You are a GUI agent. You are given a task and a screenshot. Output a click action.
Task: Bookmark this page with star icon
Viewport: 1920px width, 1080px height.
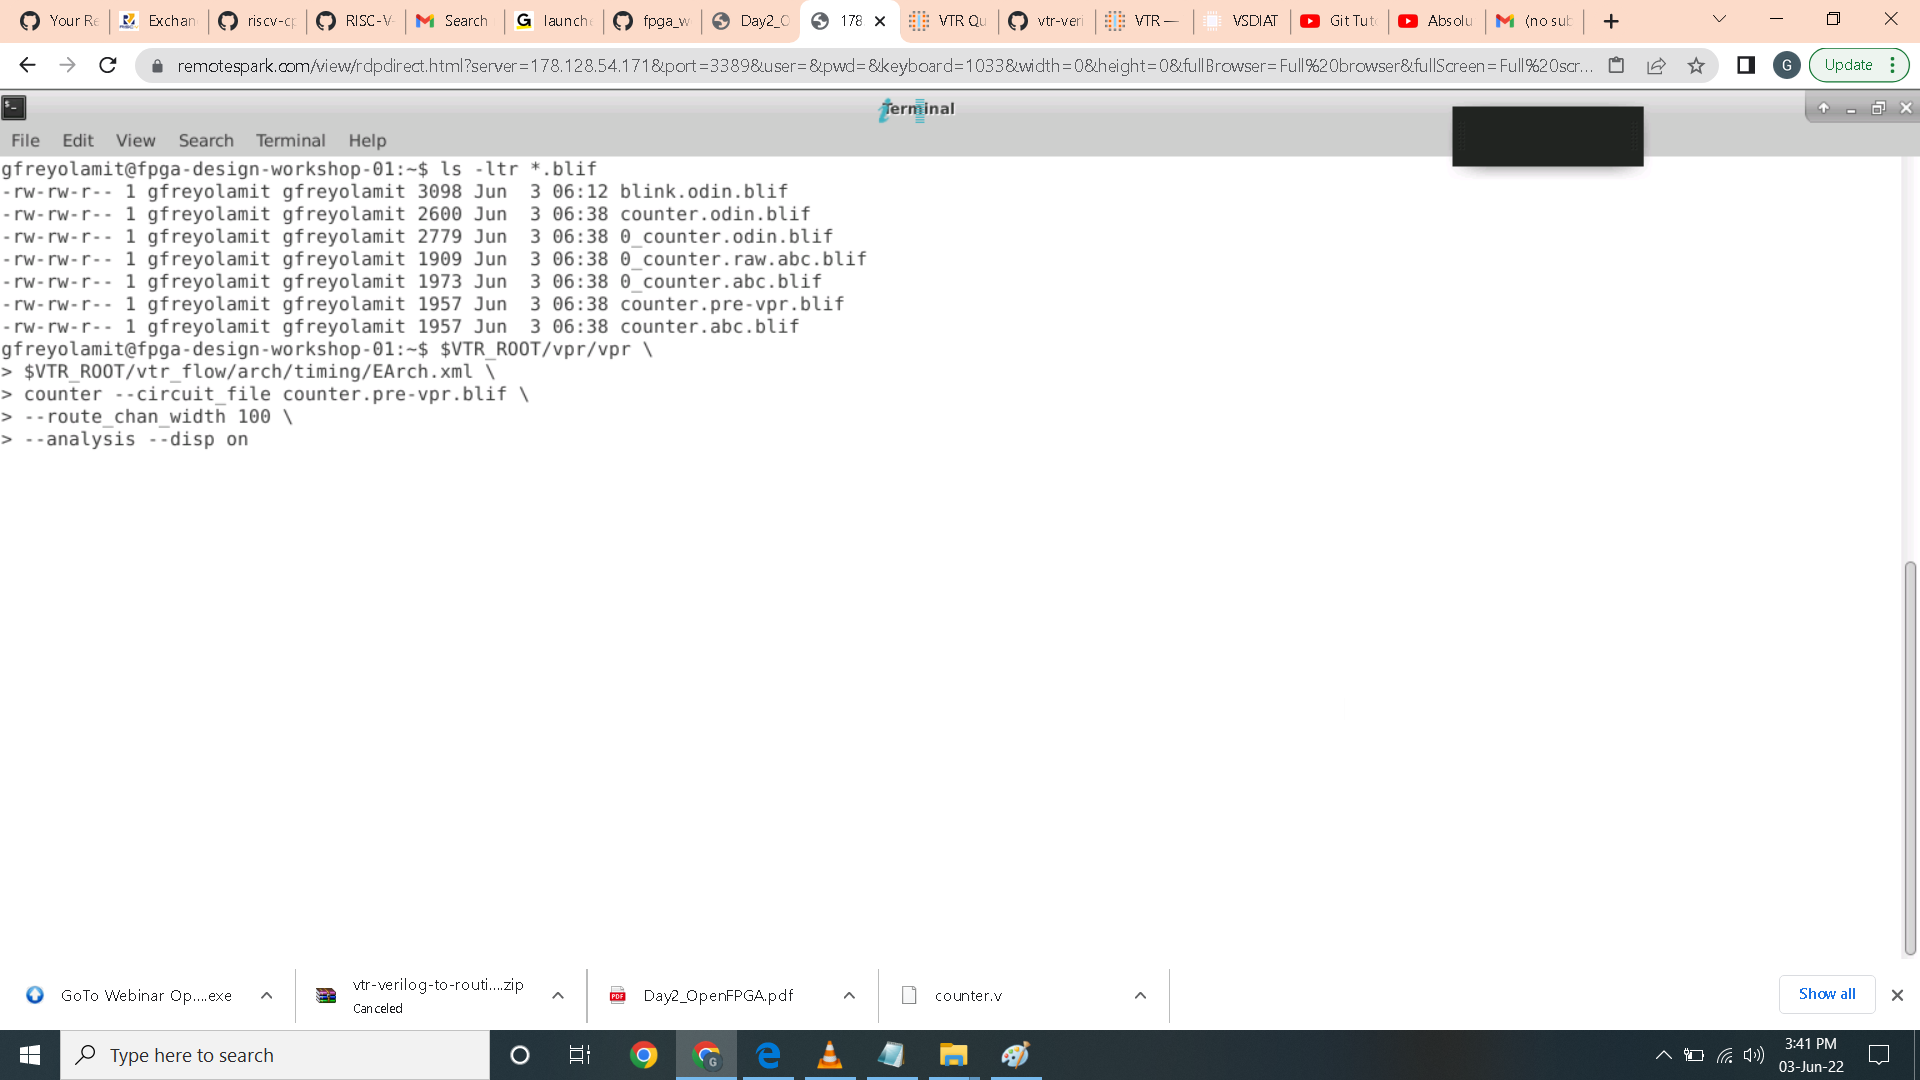click(1696, 65)
